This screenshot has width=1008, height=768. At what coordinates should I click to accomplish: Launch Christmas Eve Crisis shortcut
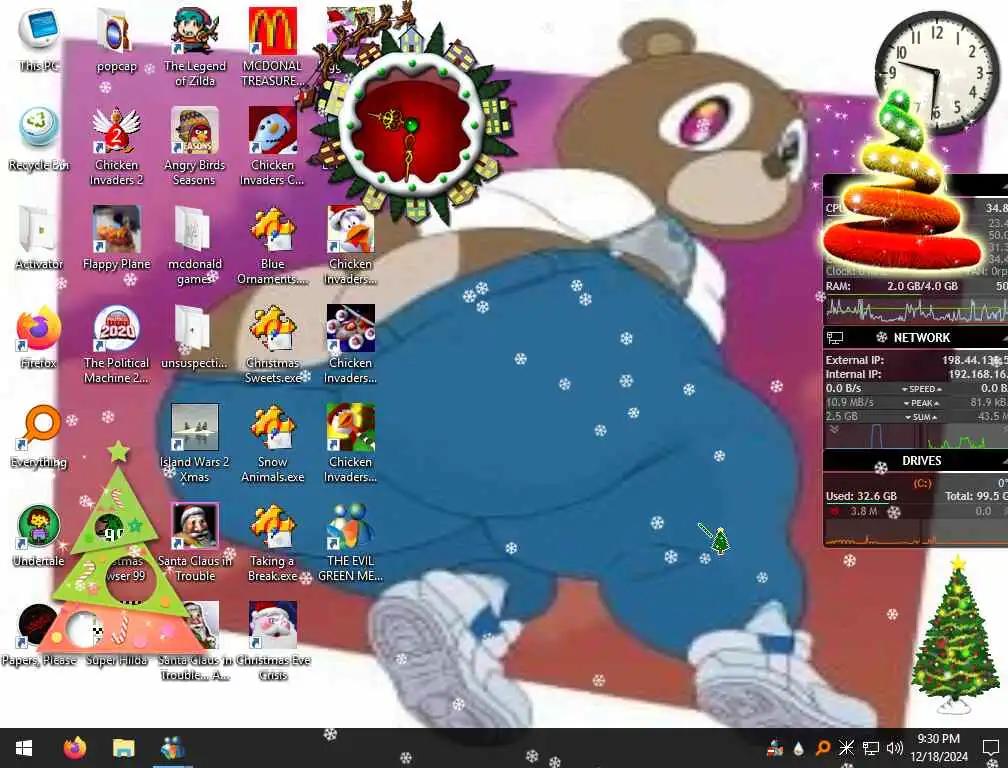(x=273, y=641)
